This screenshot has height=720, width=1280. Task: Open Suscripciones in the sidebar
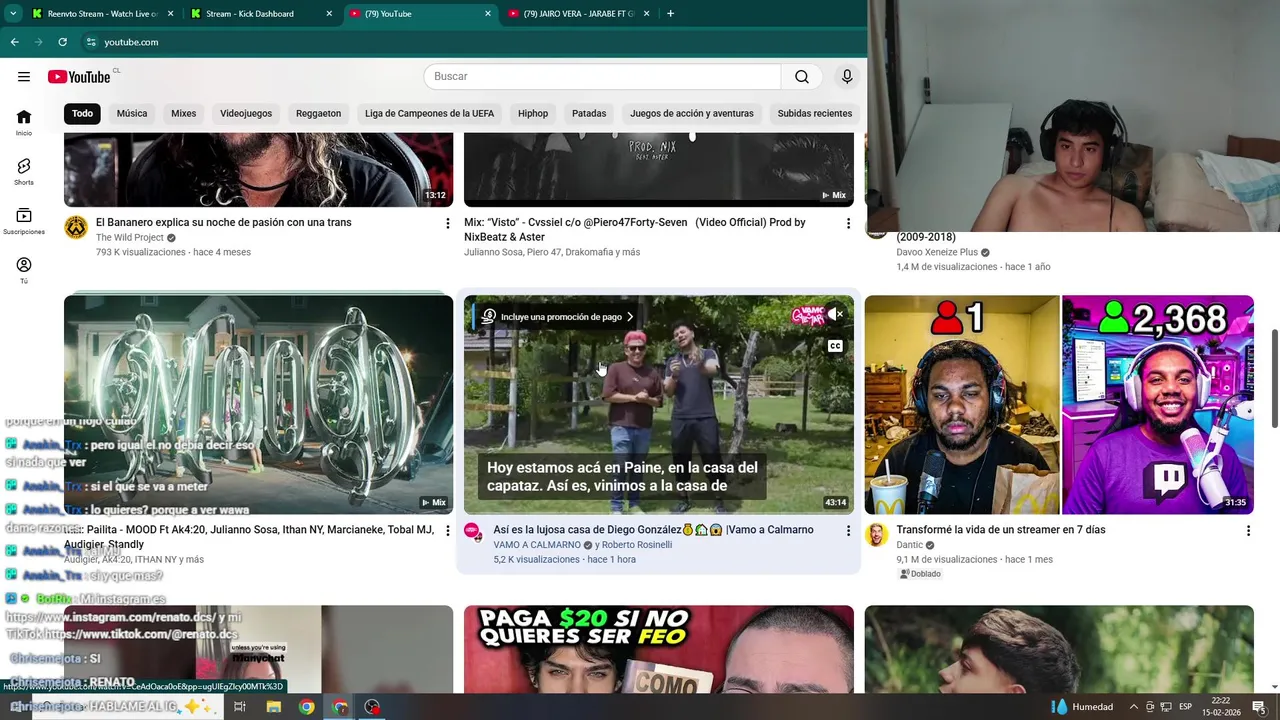pyautogui.click(x=24, y=221)
